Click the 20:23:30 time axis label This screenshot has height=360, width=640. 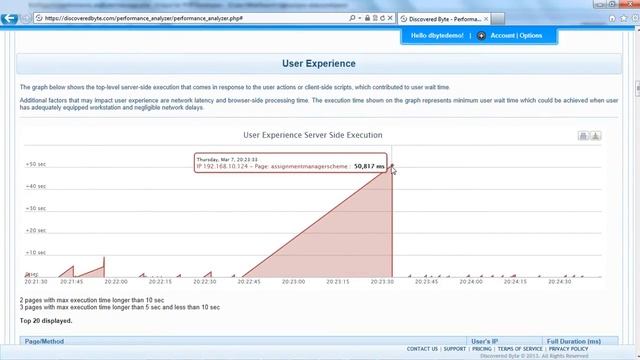coord(382,282)
